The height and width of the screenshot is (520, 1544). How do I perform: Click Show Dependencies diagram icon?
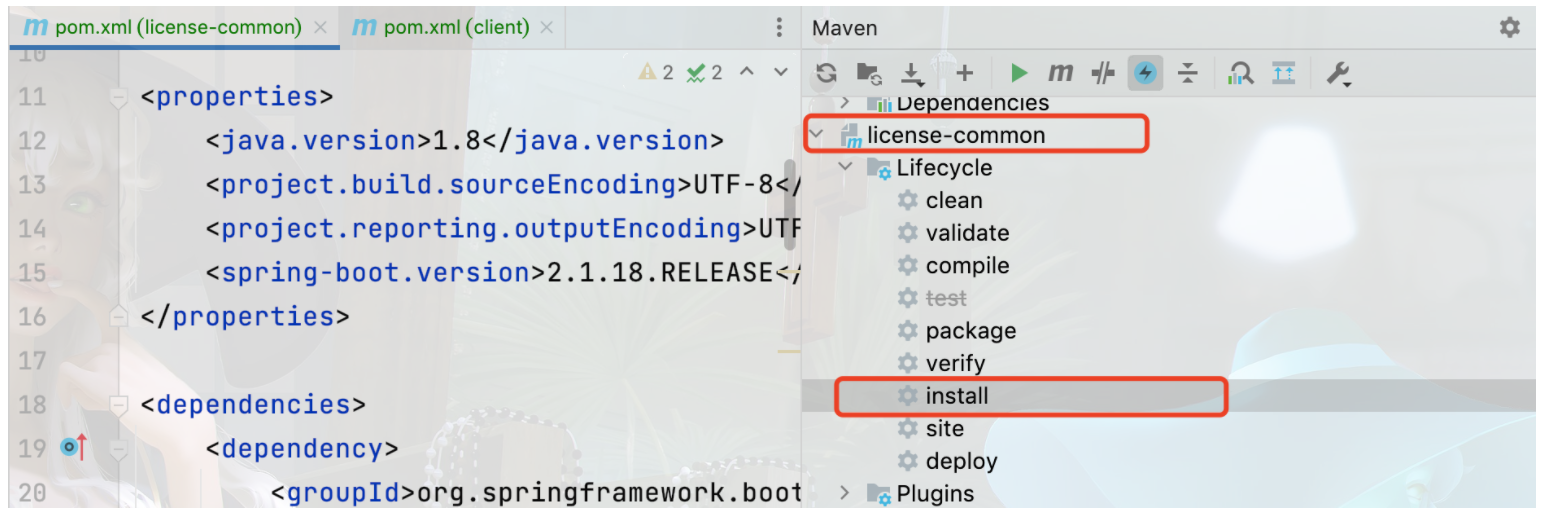[x=1283, y=73]
